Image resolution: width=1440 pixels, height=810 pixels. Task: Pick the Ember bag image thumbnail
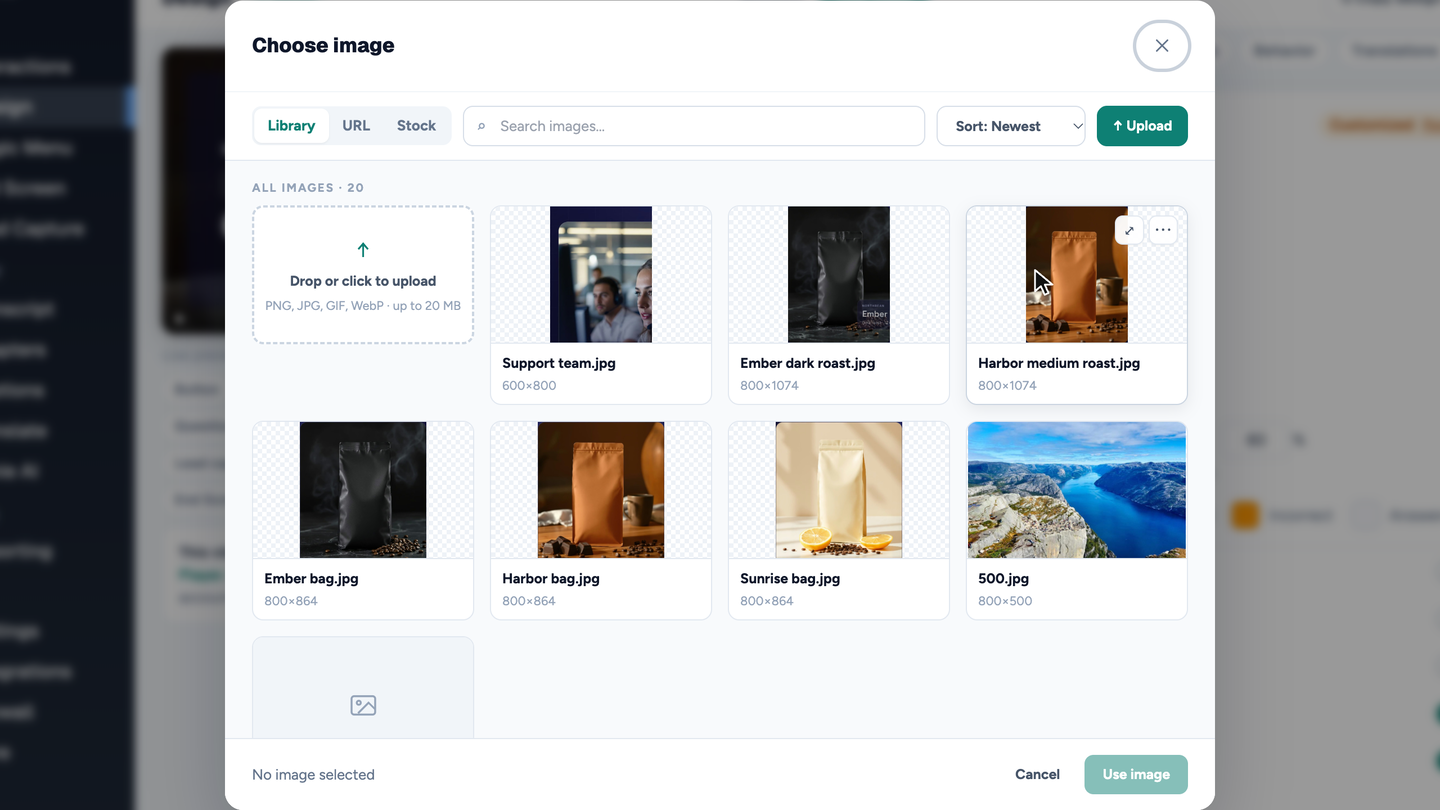click(x=363, y=490)
